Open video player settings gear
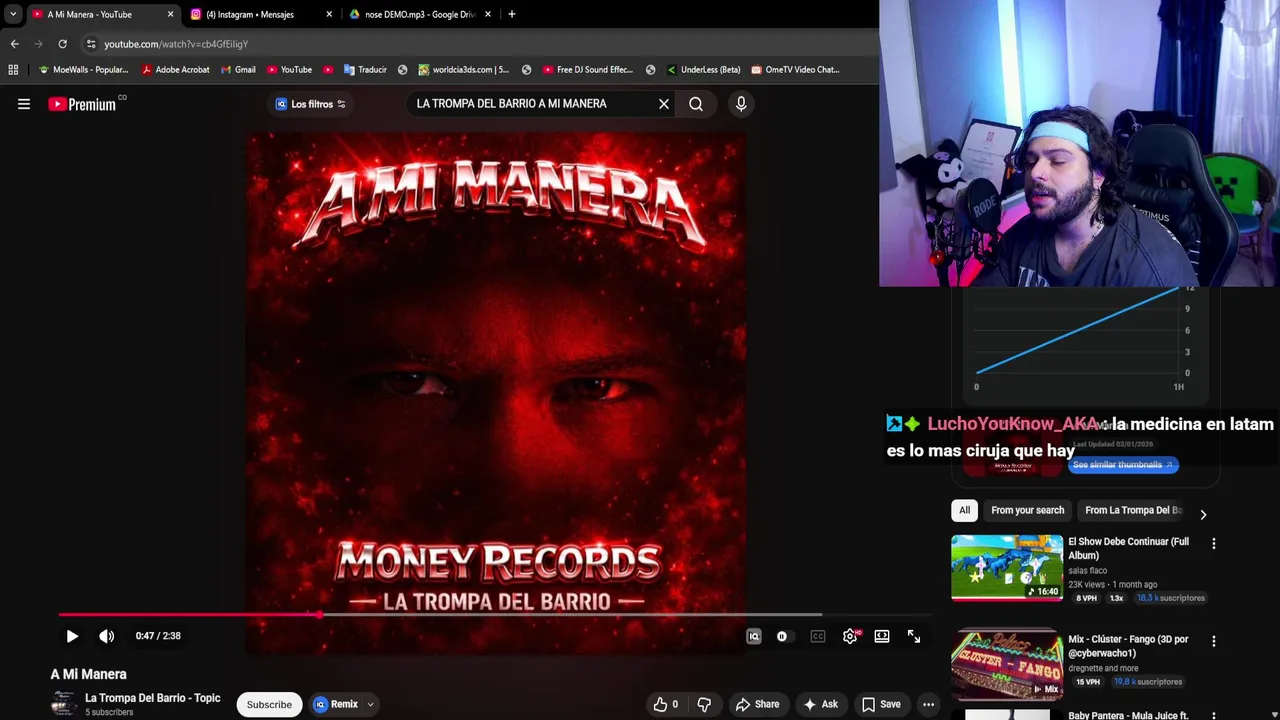The width and height of the screenshot is (1280, 720). 850,636
